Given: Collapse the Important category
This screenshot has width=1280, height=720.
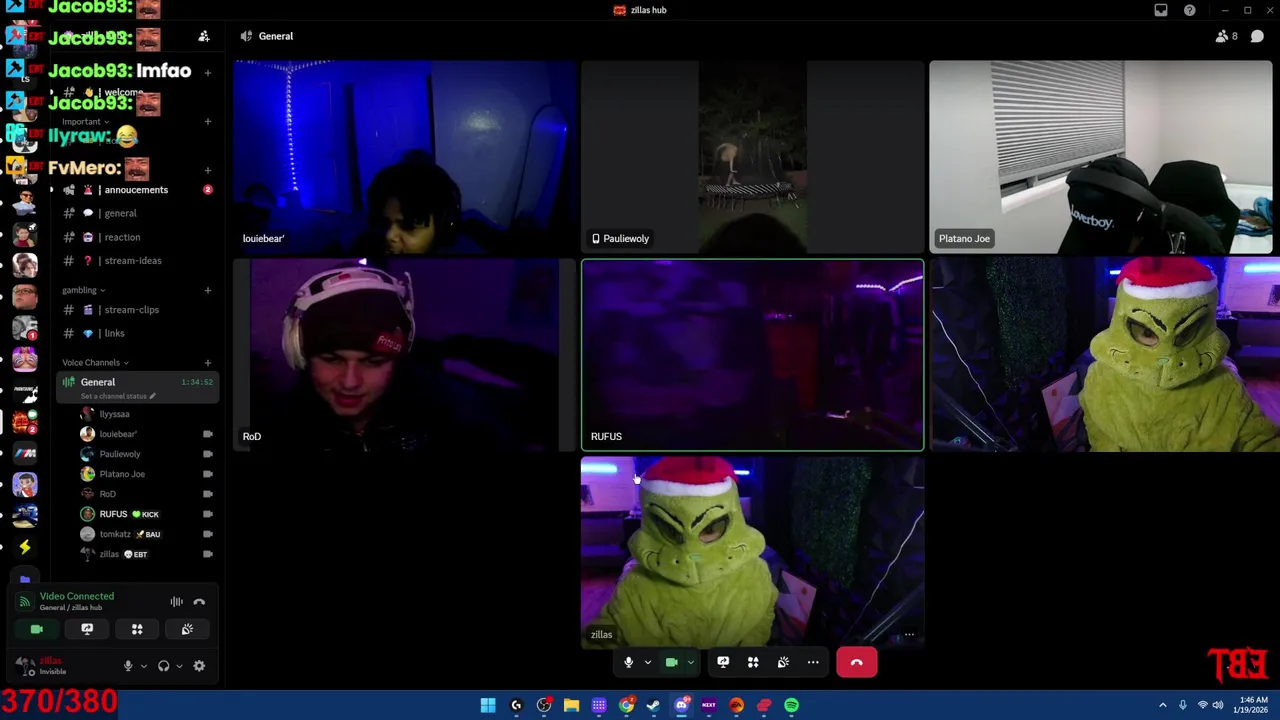Looking at the screenshot, I should (x=85, y=122).
